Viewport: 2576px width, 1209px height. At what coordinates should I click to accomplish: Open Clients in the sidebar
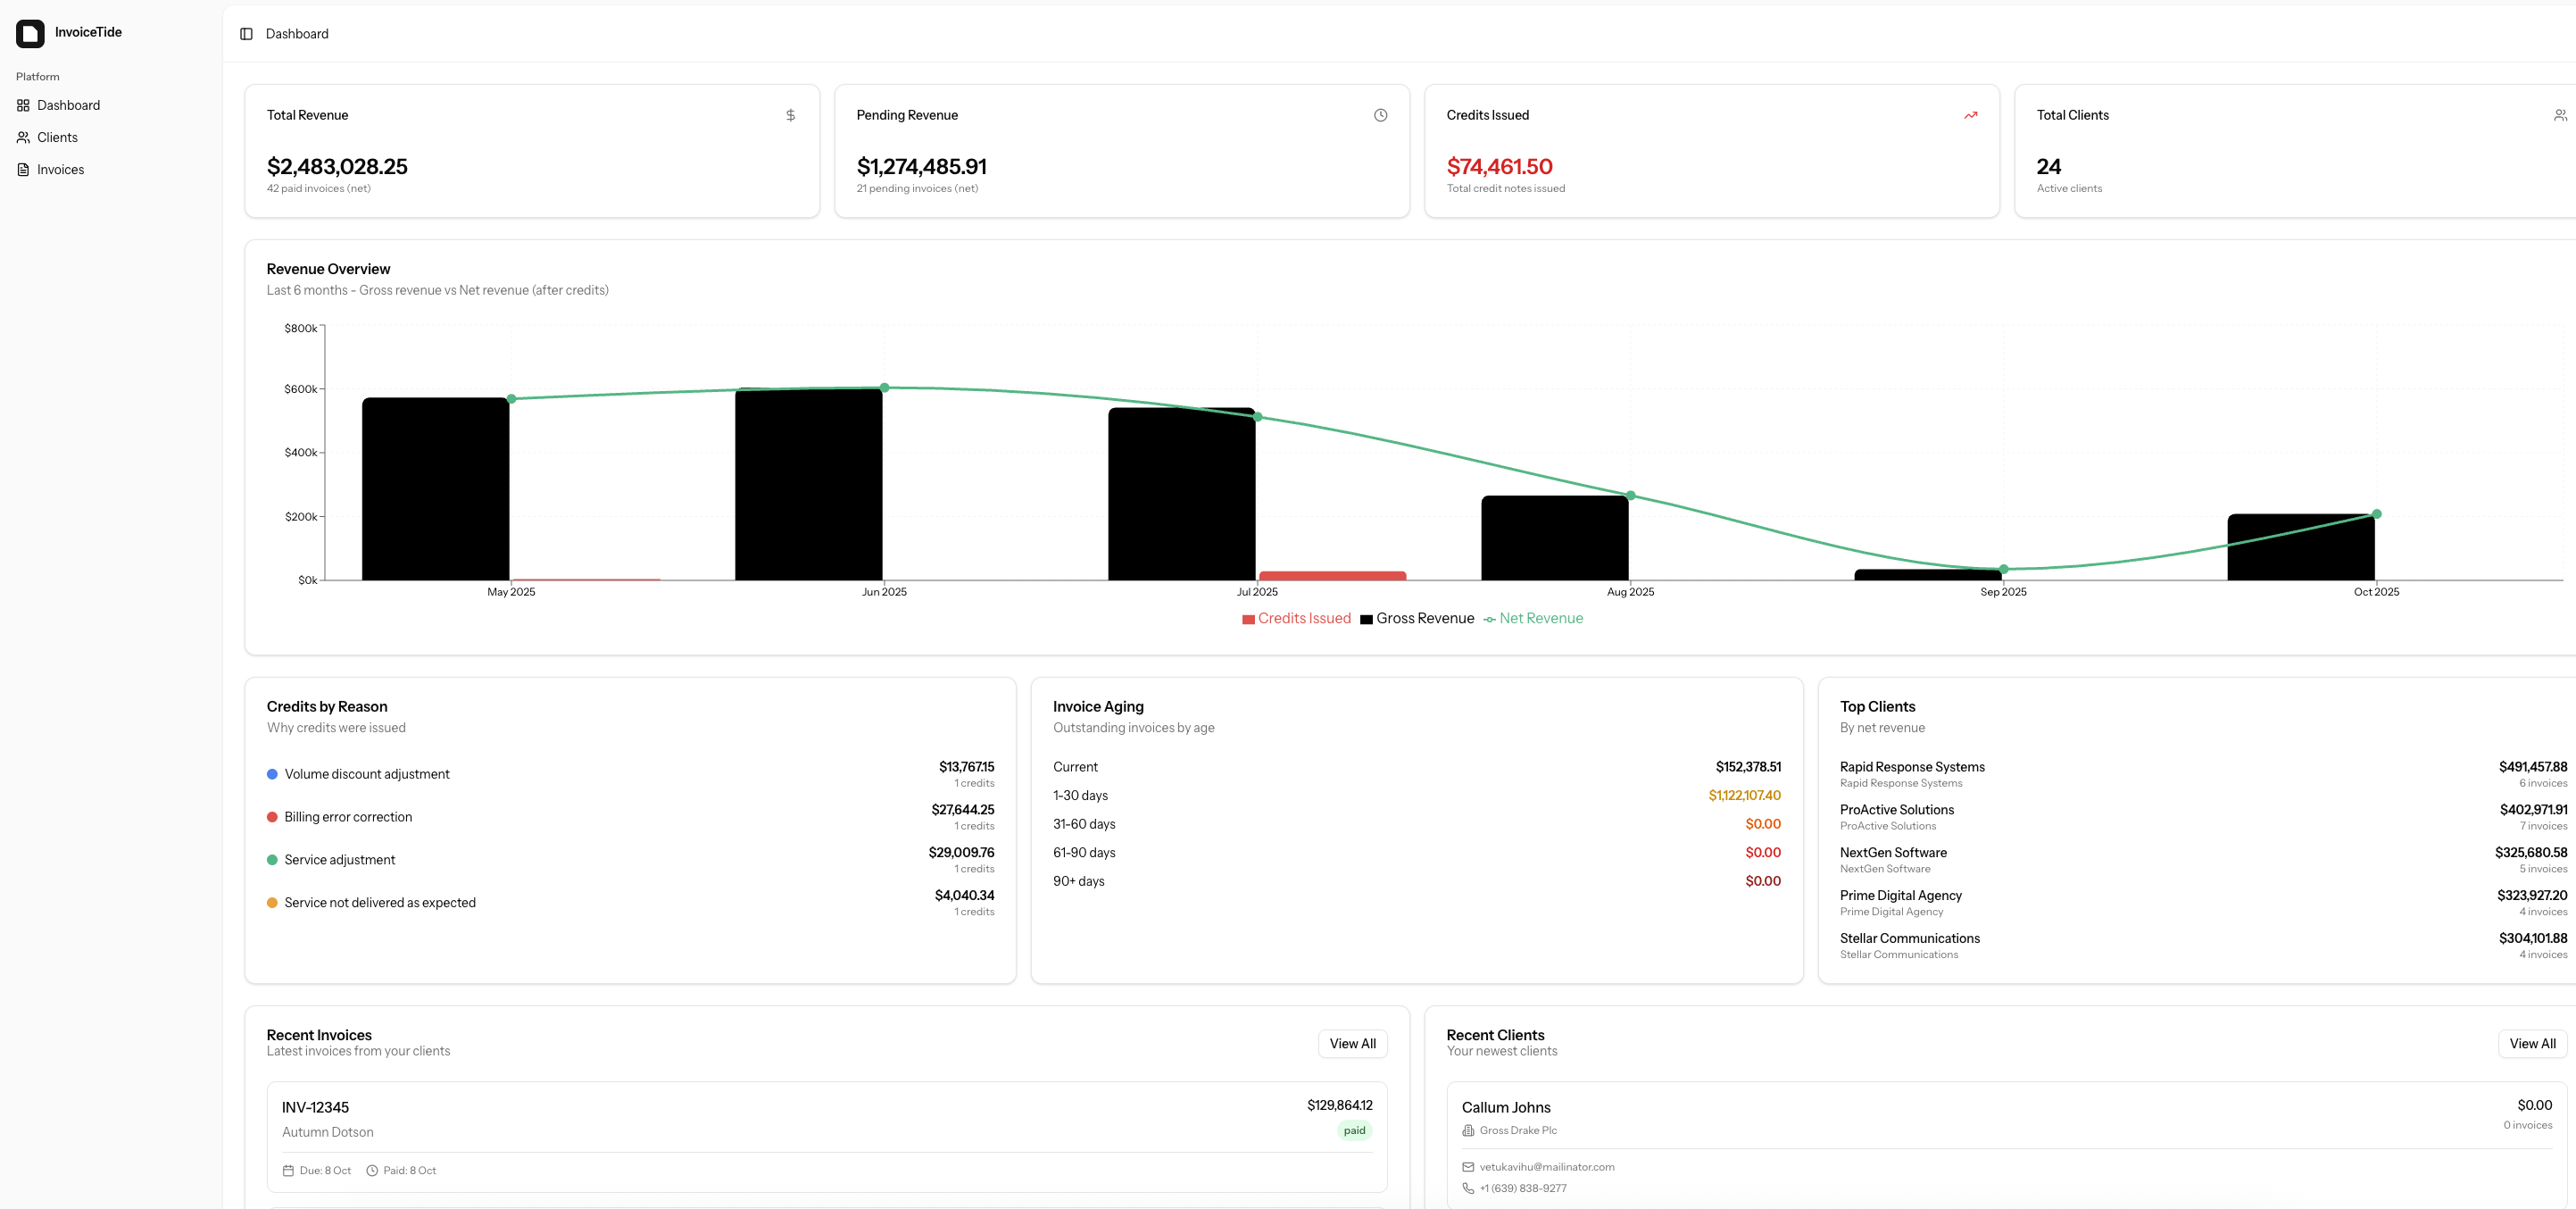pyautogui.click(x=57, y=137)
